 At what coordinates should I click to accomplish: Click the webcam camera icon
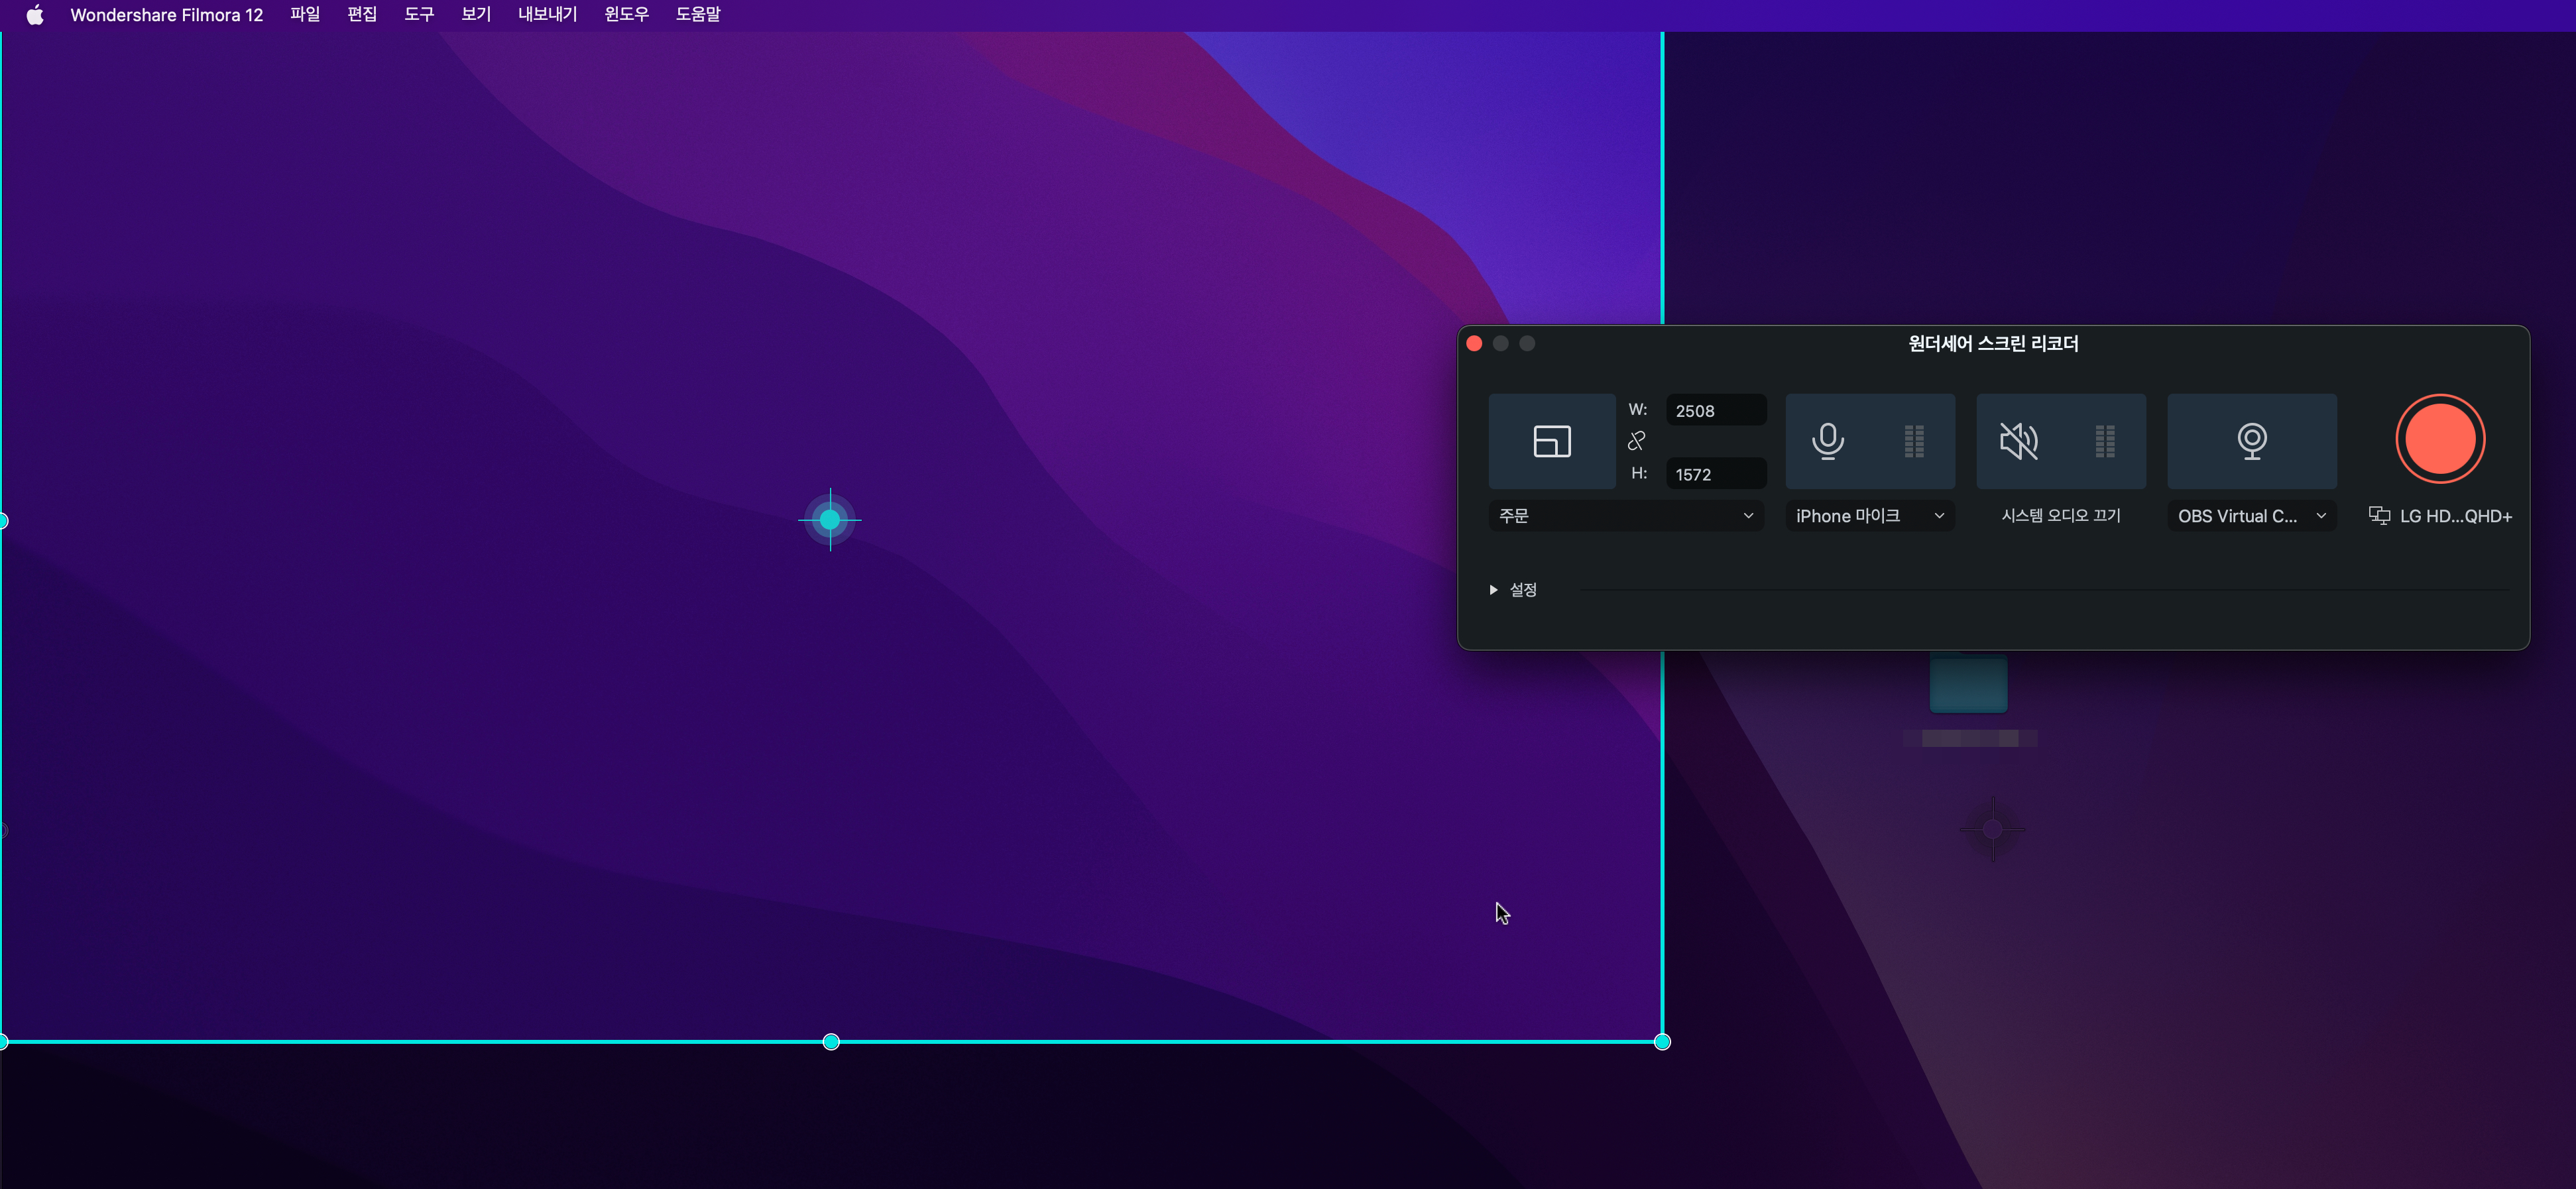coord(2251,441)
